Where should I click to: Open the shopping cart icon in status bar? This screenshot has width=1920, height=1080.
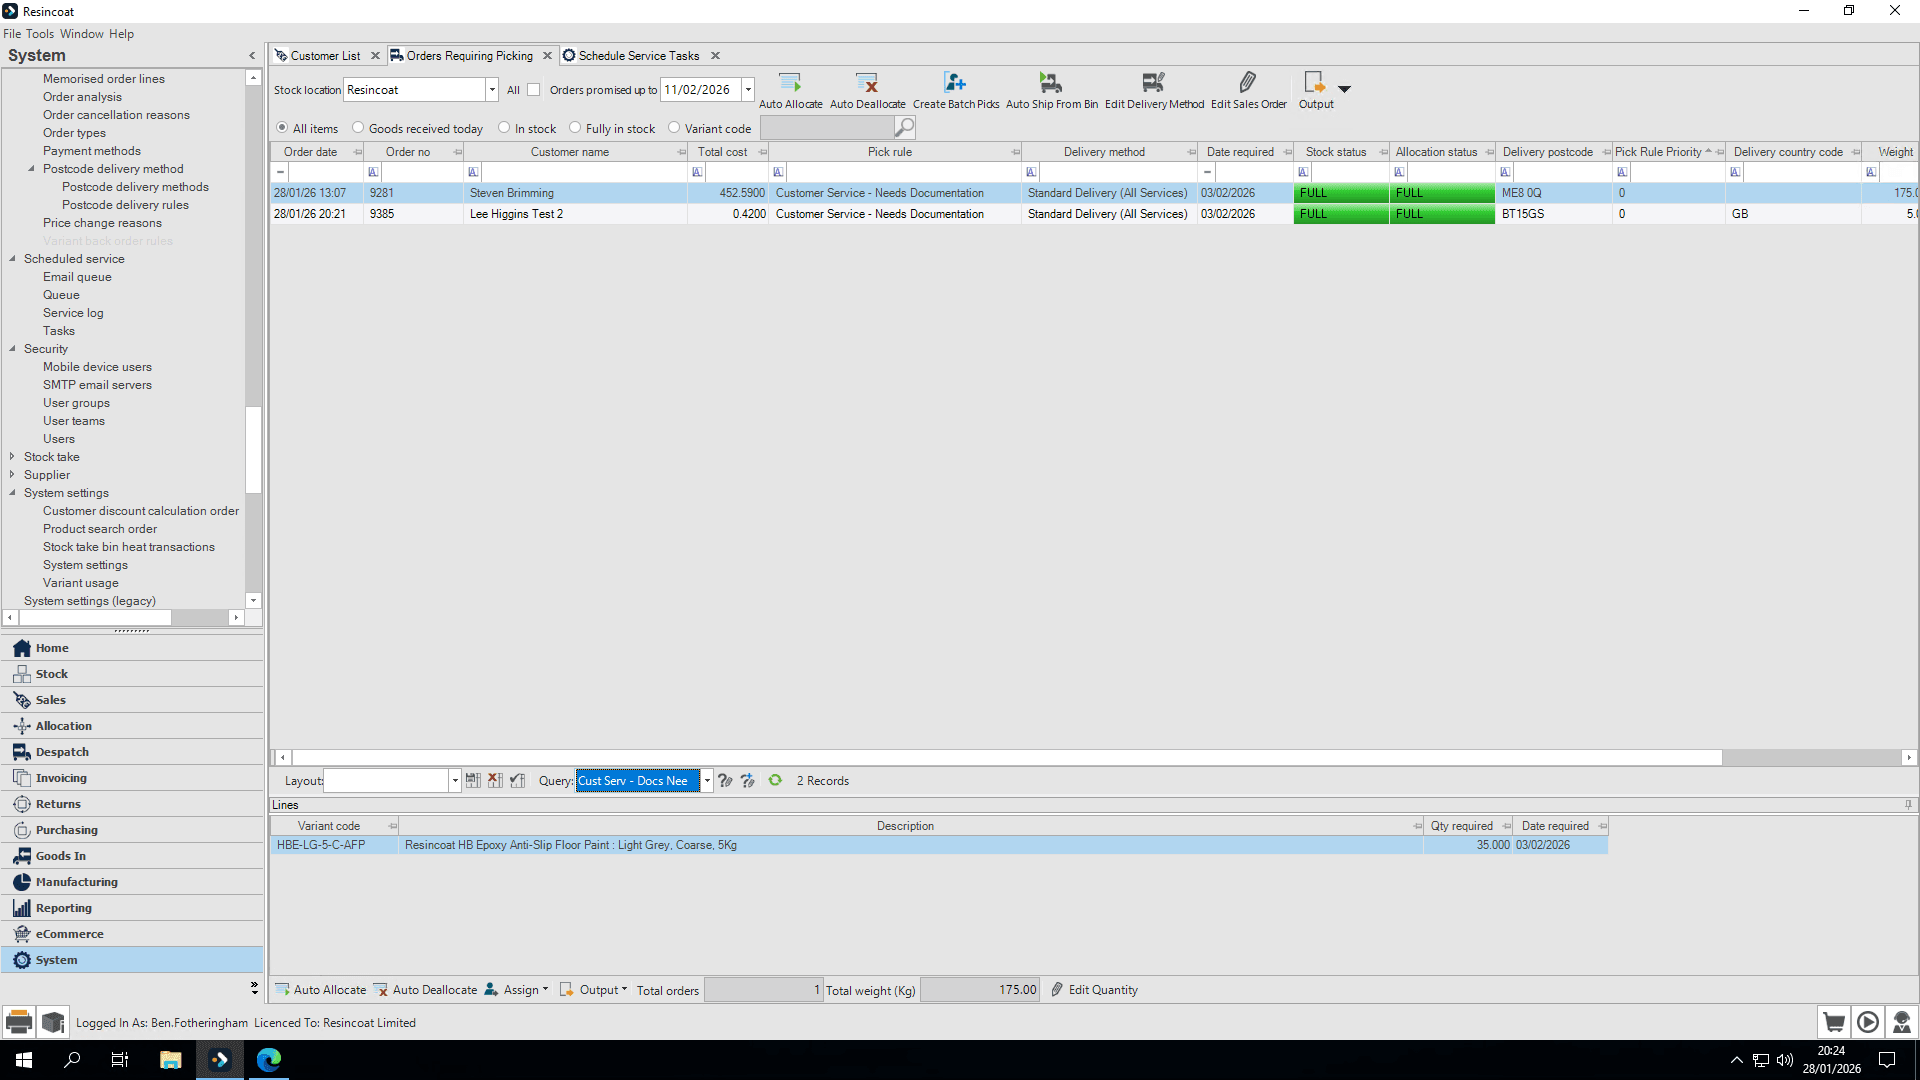(1834, 1022)
